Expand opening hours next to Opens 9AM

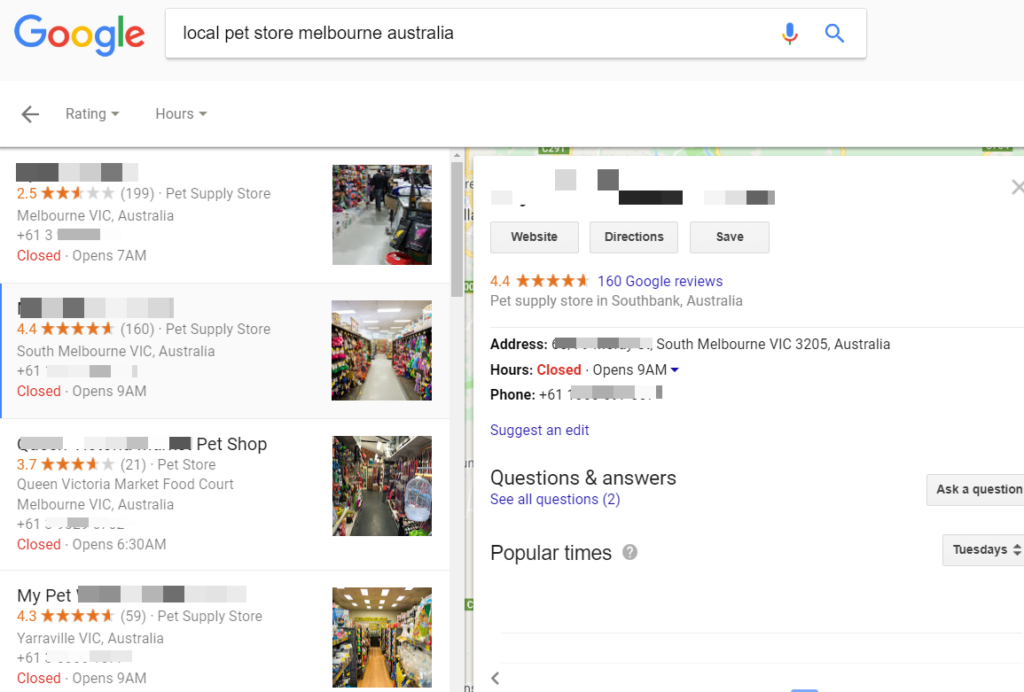(x=675, y=370)
